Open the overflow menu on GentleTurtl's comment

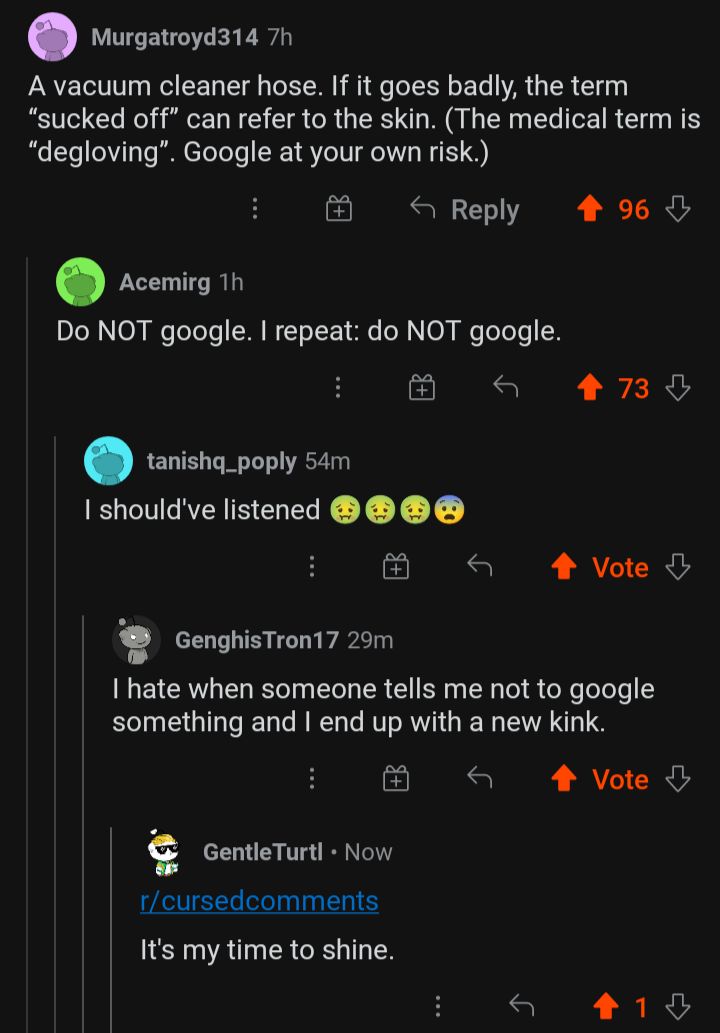click(x=439, y=1008)
